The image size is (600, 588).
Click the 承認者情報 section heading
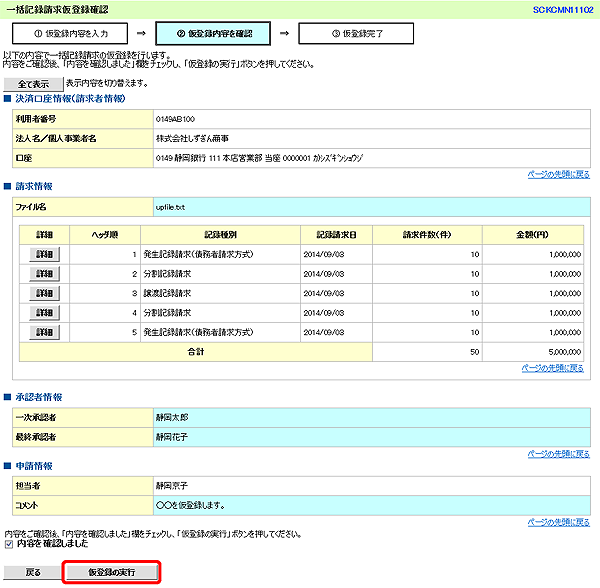coord(39,397)
